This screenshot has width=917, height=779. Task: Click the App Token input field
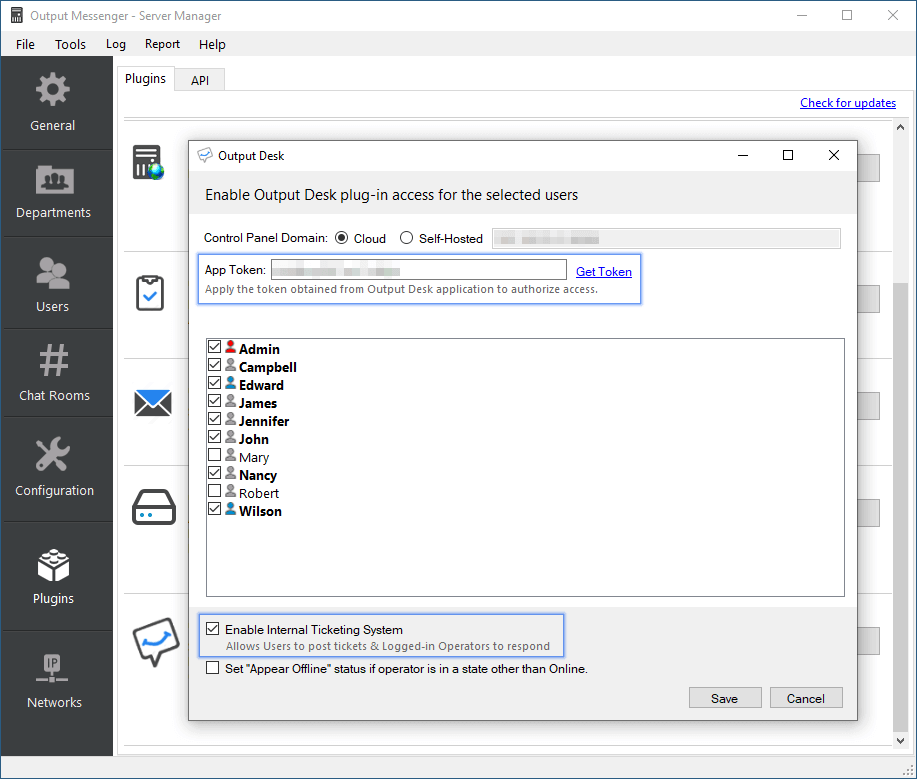tap(419, 270)
